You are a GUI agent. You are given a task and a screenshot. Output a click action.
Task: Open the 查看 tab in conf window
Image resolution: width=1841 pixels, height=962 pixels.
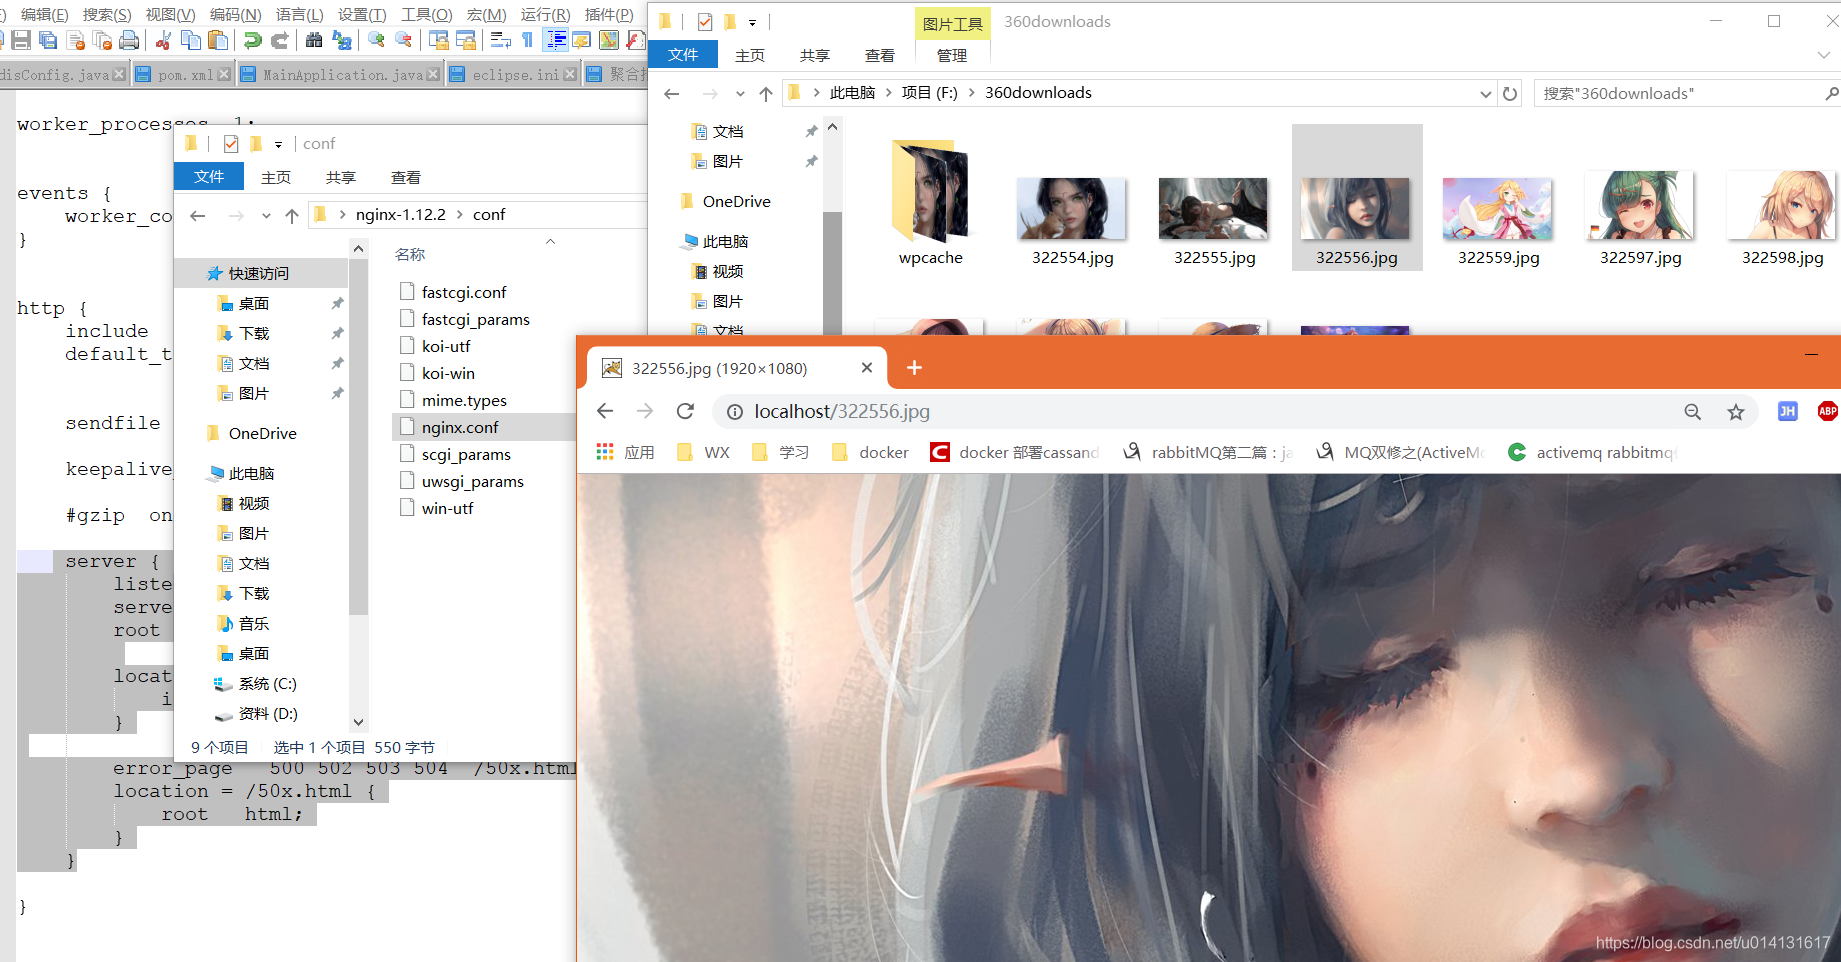pos(405,177)
